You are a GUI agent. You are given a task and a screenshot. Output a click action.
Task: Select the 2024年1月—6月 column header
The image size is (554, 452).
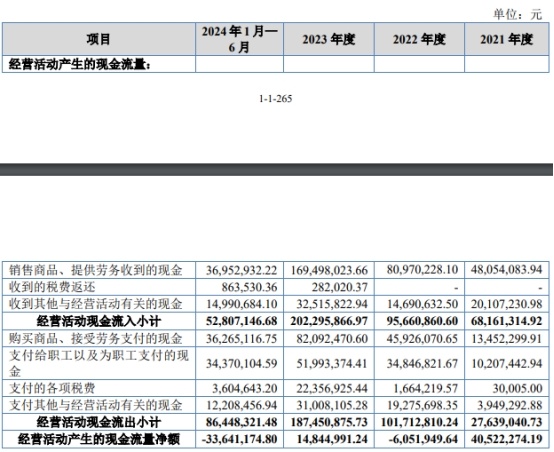240,39
